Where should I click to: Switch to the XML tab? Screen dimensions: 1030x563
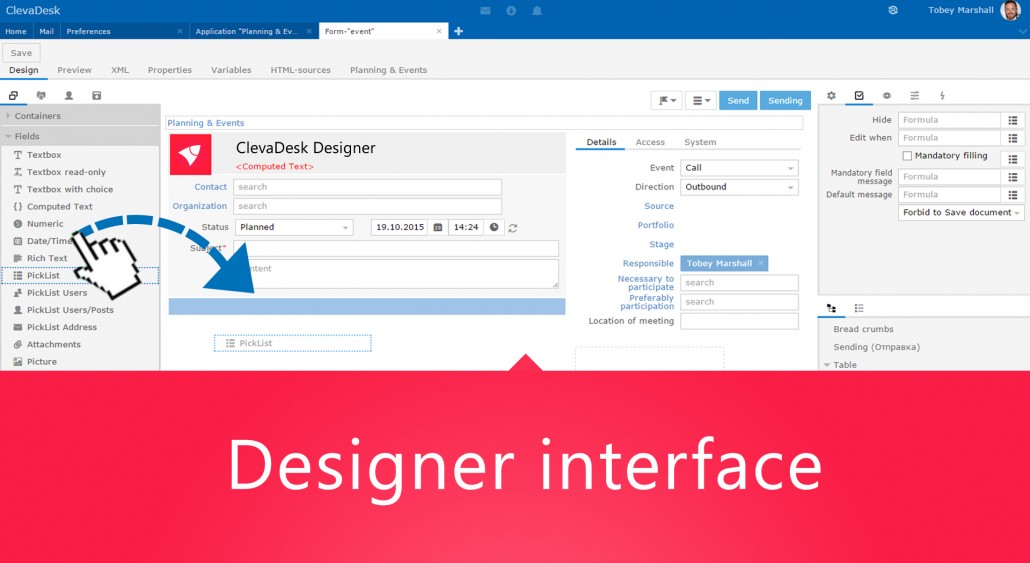[x=120, y=70]
